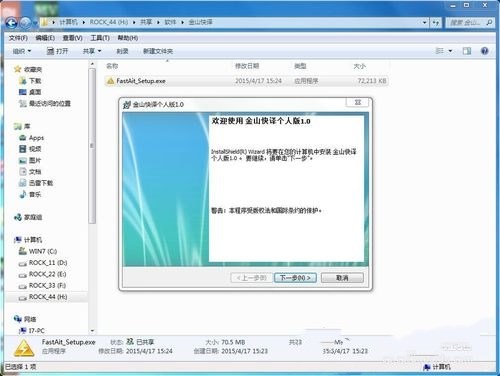Select WIN7 (C:) drive in navigation pane
This screenshot has width=500, height=376.
click(x=43, y=251)
